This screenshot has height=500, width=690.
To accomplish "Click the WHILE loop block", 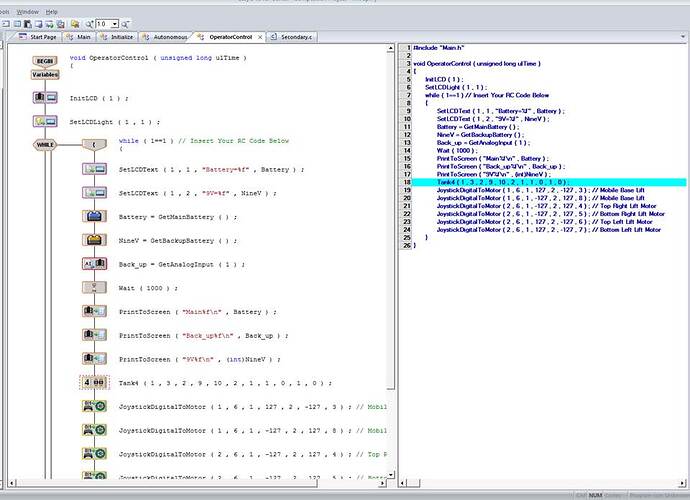I will coord(45,144).
